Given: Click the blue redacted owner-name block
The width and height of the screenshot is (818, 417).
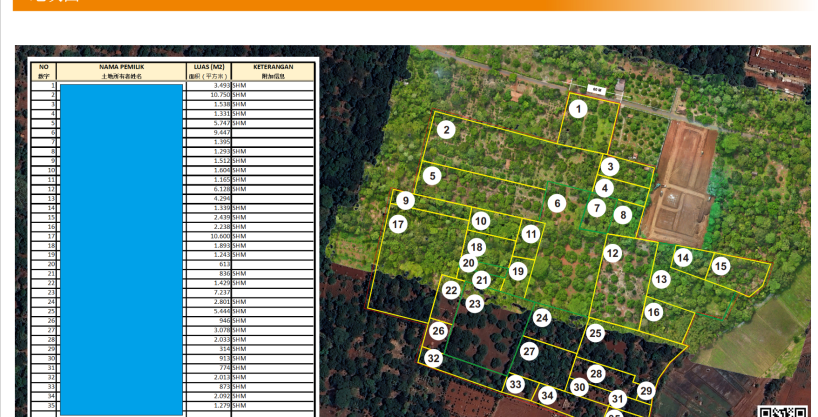Looking at the screenshot, I should [x=122, y=249].
